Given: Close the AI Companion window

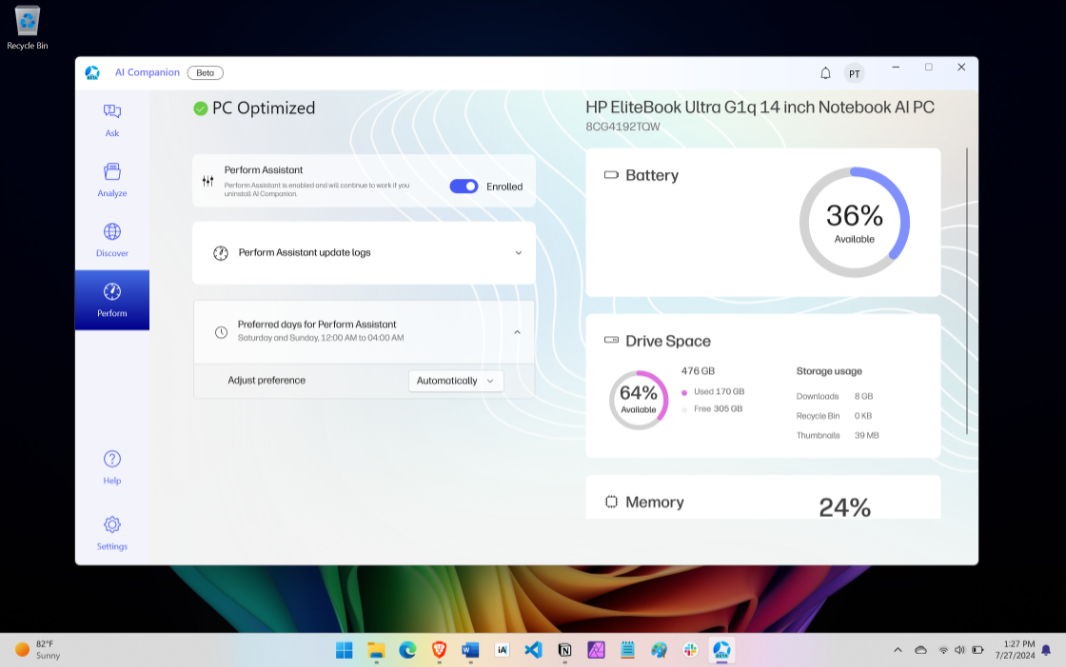Looking at the screenshot, I should [x=961, y=67].
